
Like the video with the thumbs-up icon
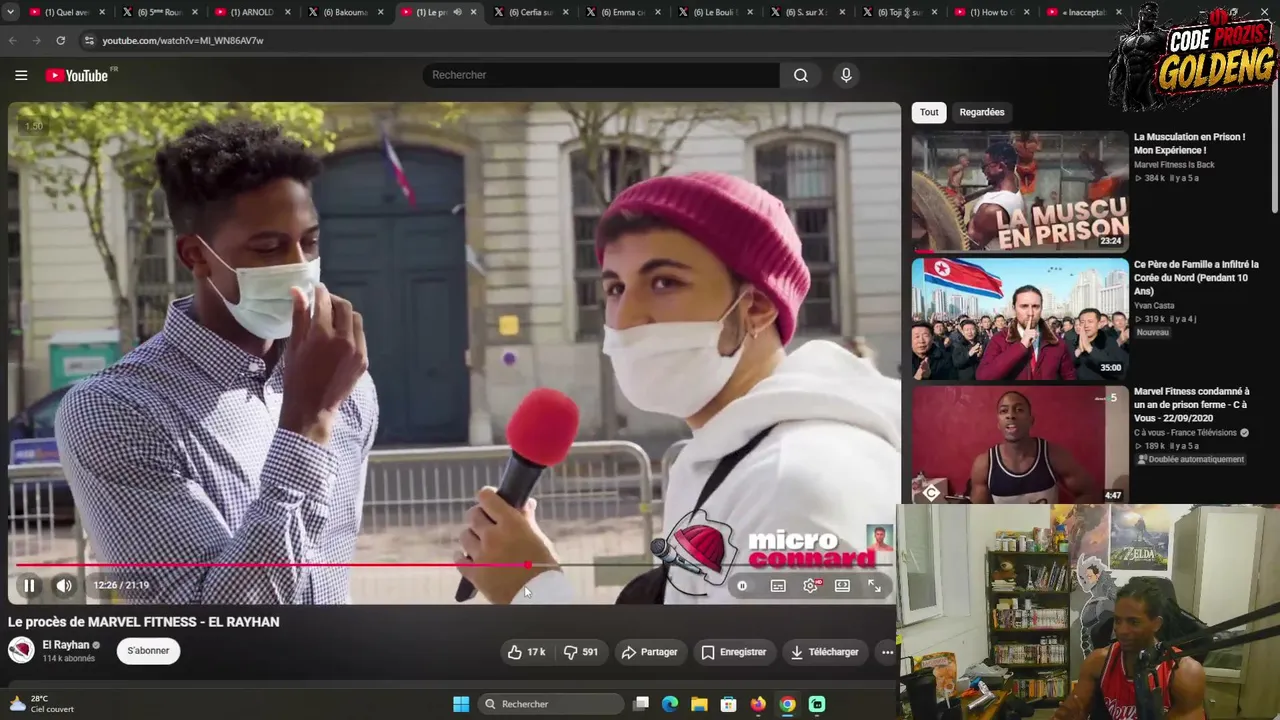tap(527, 652)
